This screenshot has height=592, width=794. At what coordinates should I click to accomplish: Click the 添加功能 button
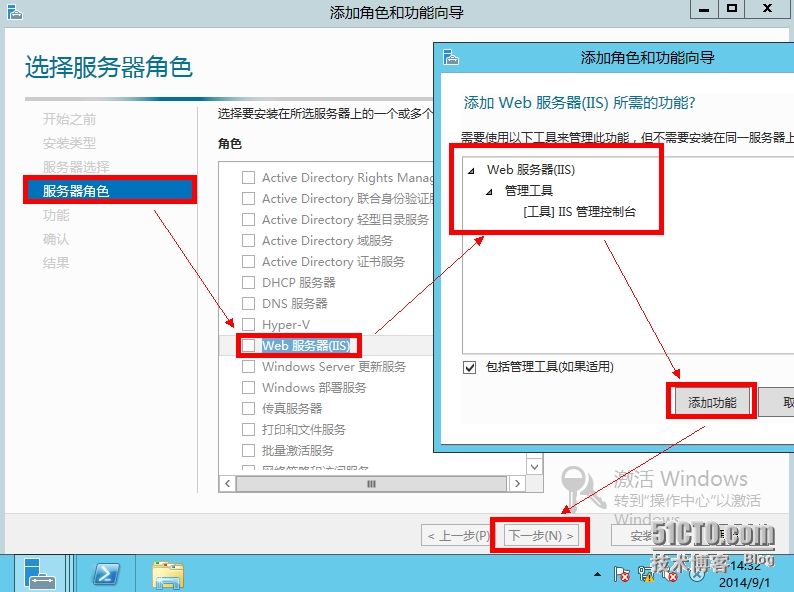click(x=711, y=402)
